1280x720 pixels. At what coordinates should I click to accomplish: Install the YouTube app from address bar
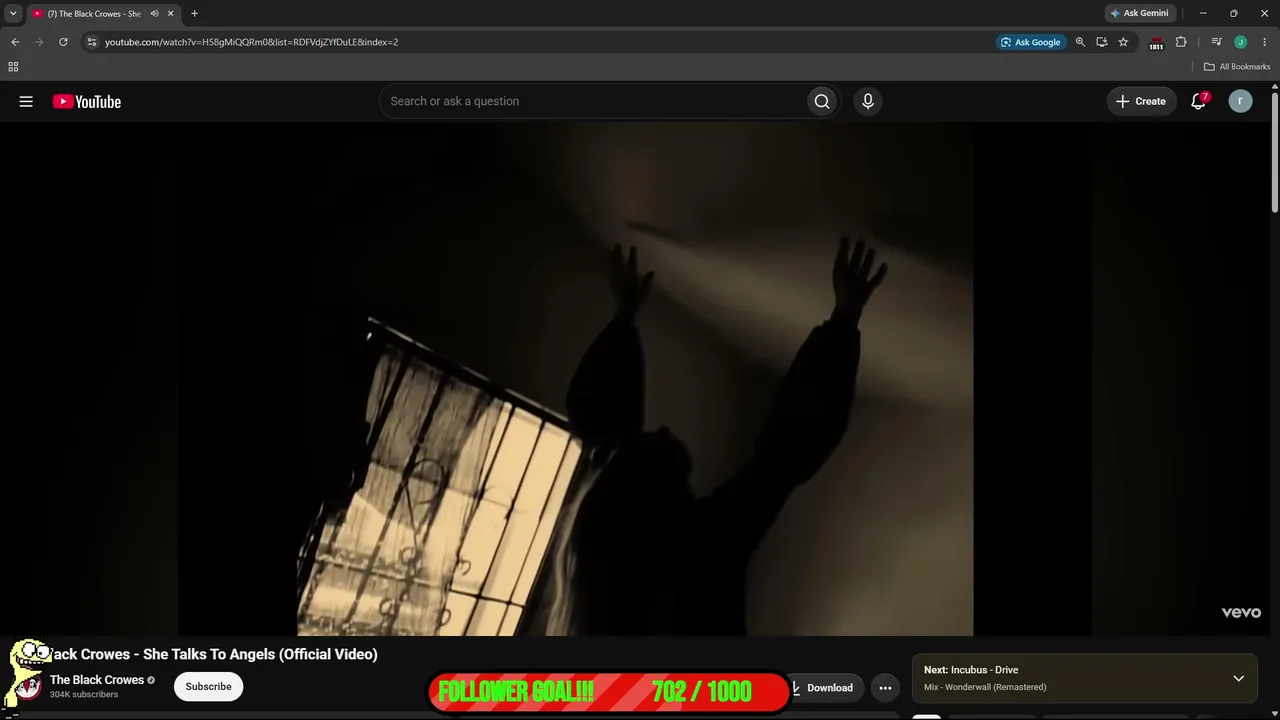(1102, 42)
